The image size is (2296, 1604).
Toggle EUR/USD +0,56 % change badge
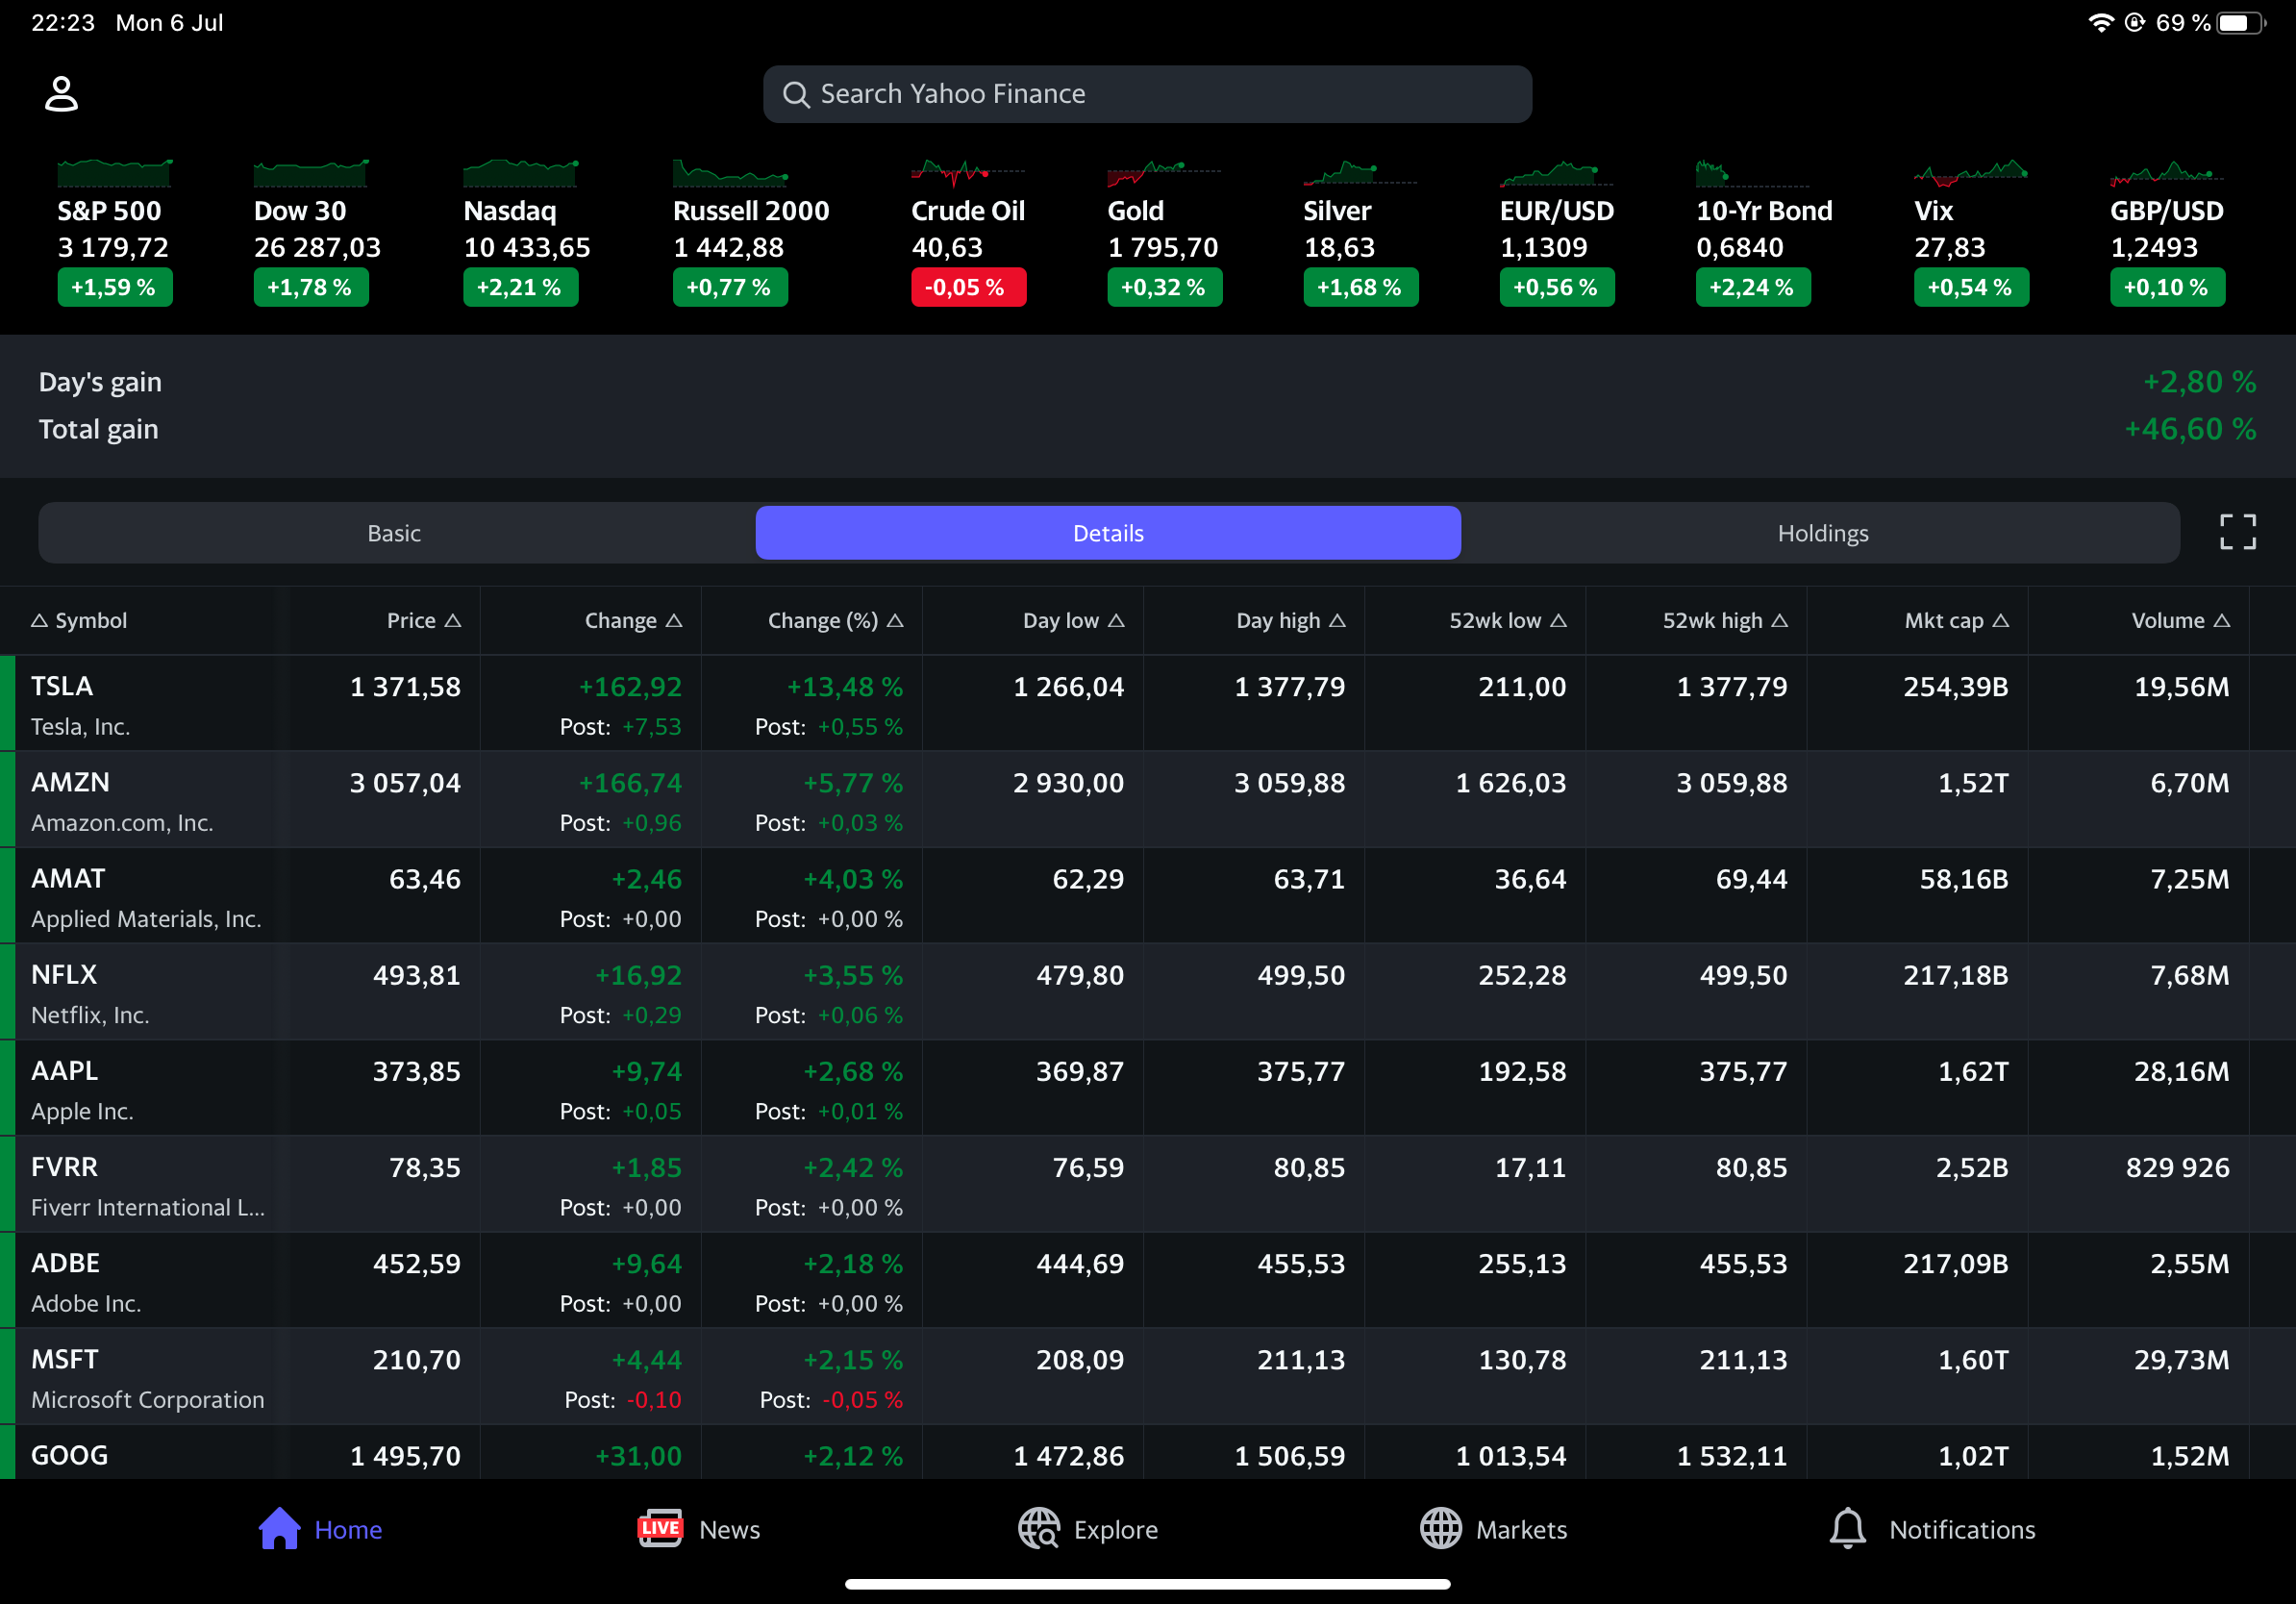tap(1556, 287)
